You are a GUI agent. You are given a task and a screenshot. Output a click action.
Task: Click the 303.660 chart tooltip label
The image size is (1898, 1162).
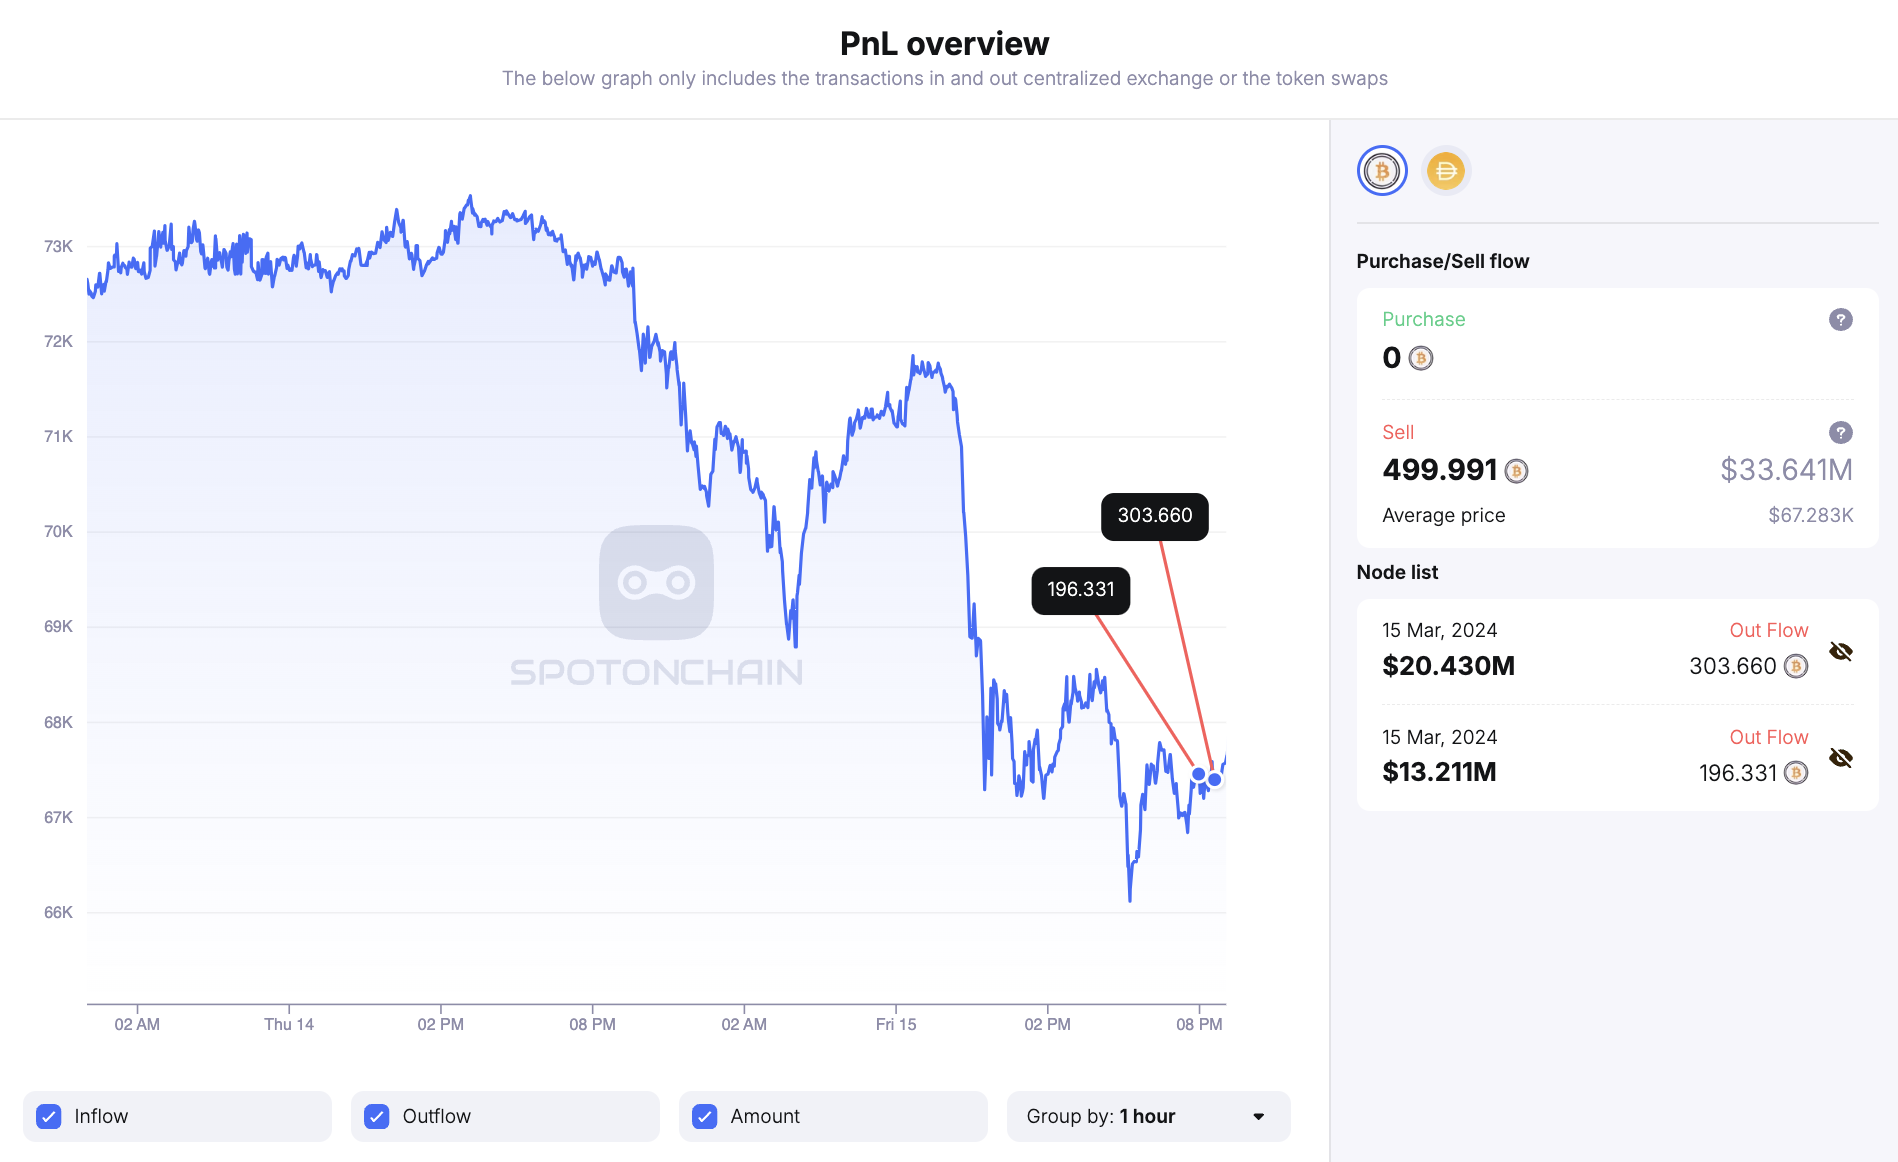coord(1154,516)
